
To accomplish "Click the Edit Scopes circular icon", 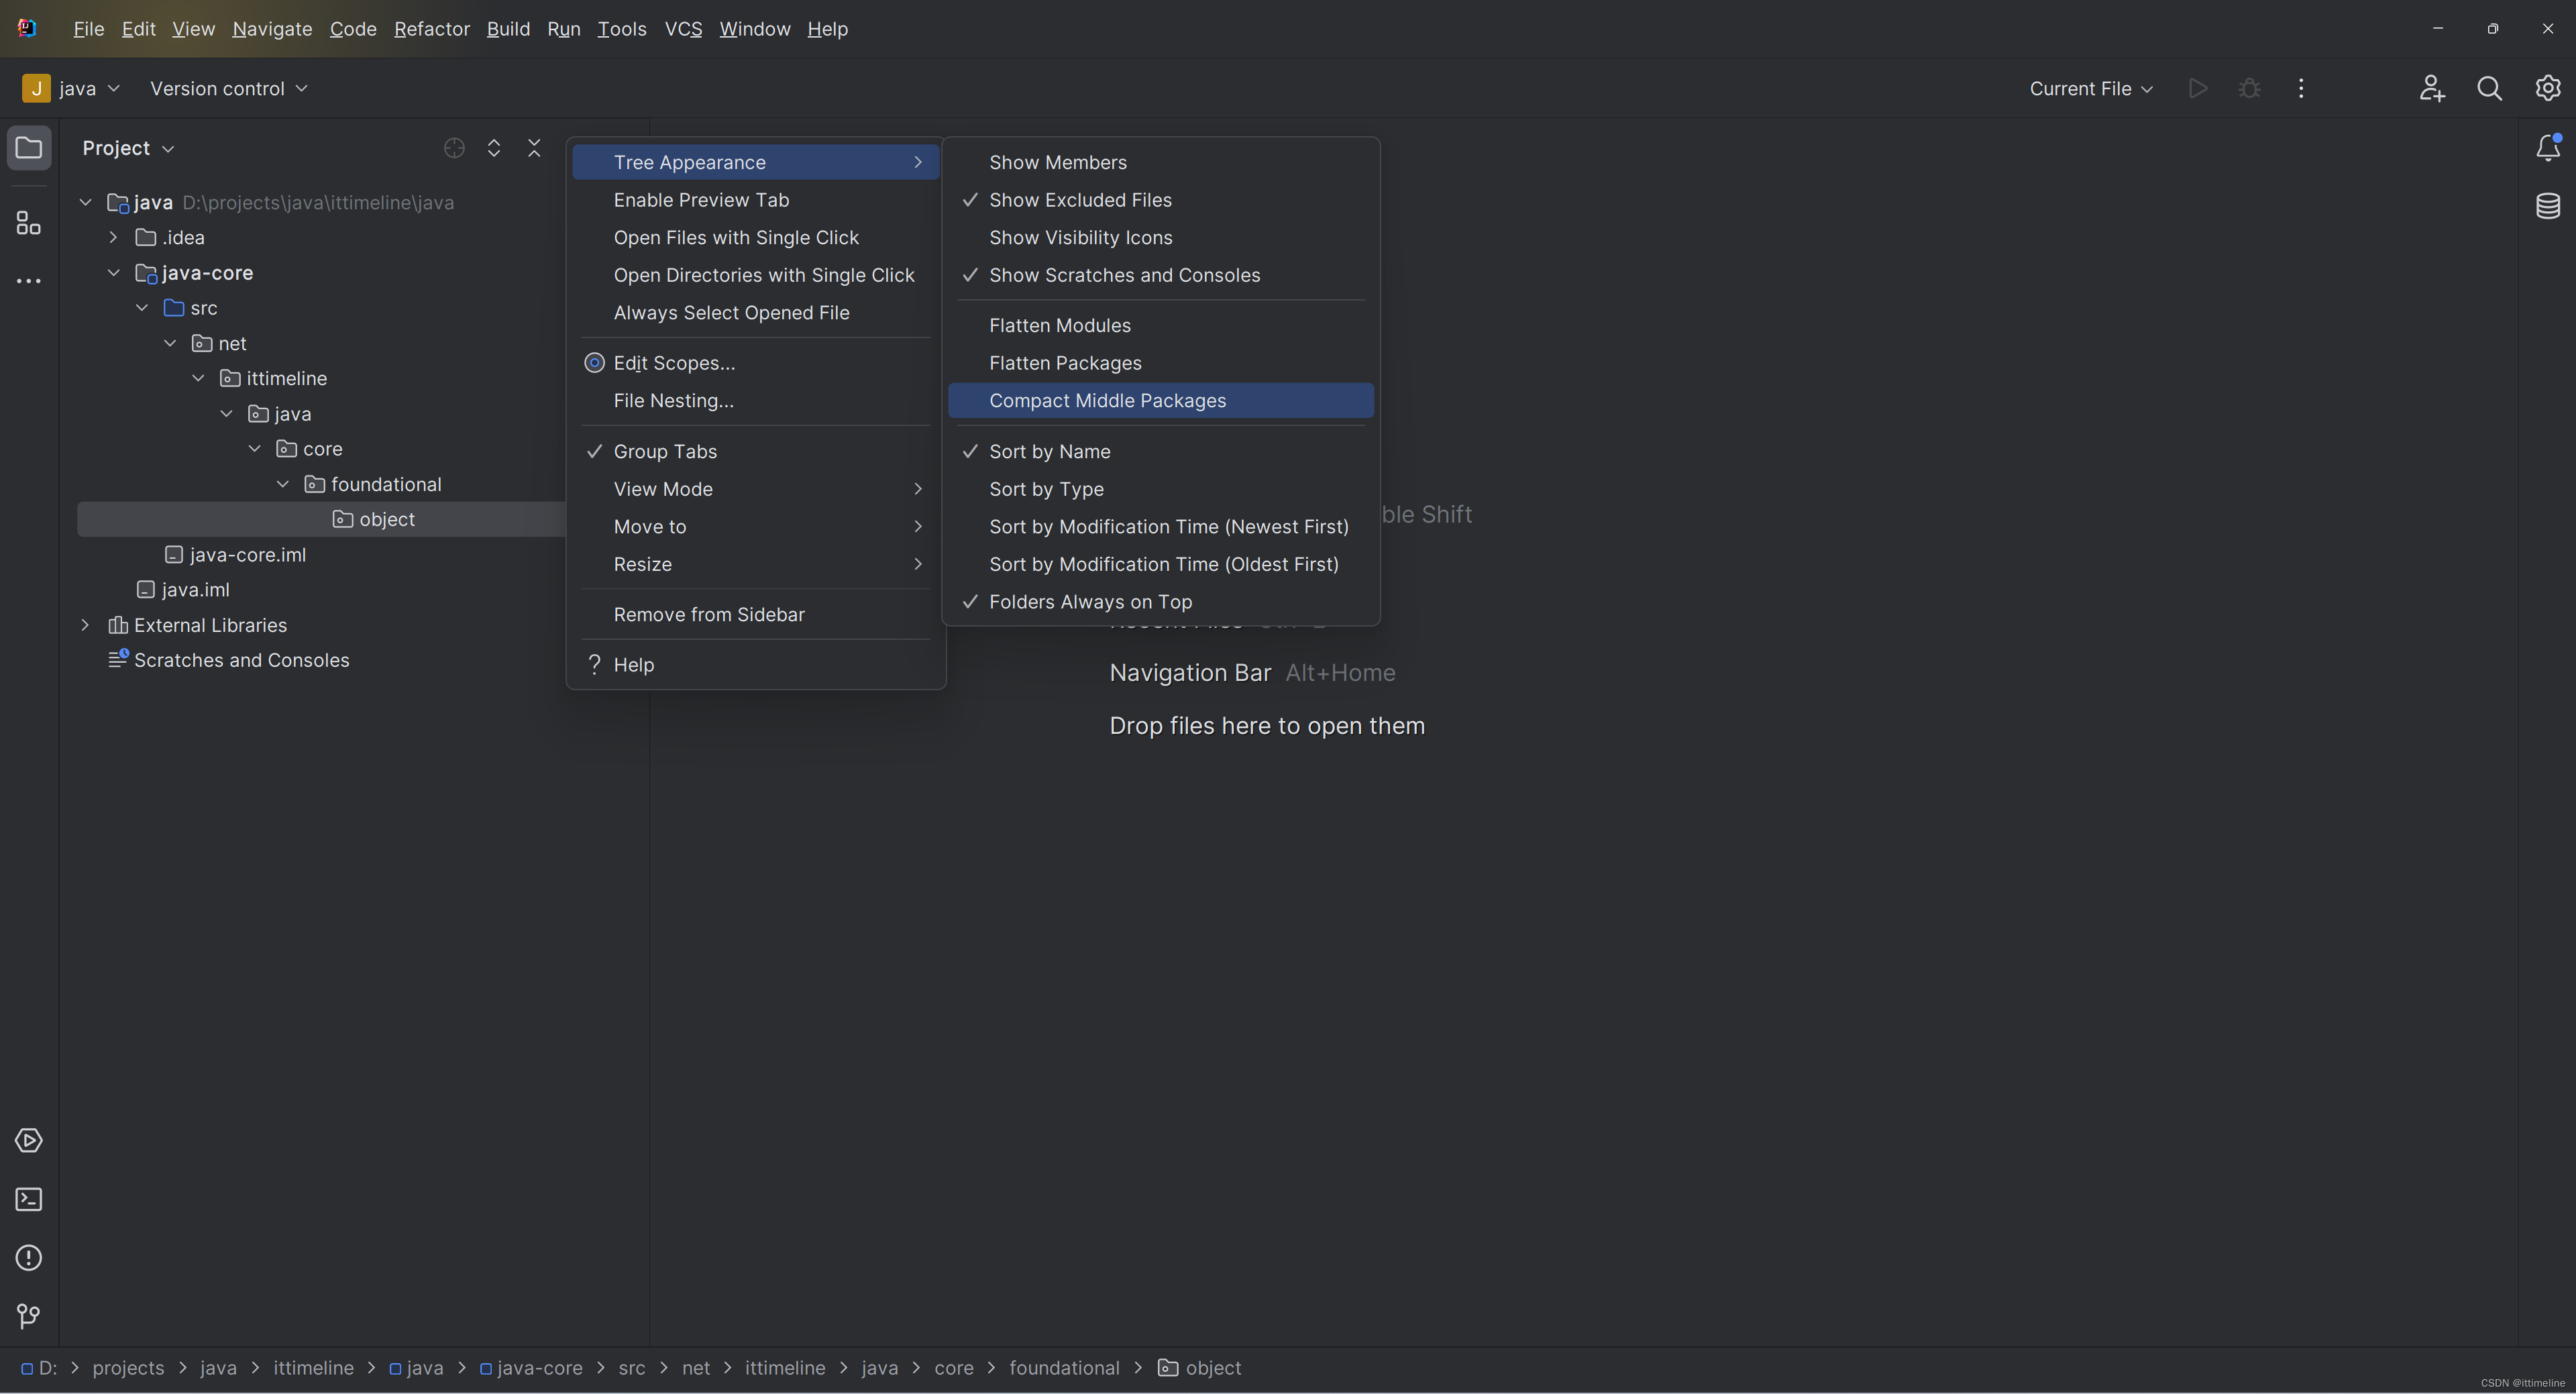I will [594, 363].
